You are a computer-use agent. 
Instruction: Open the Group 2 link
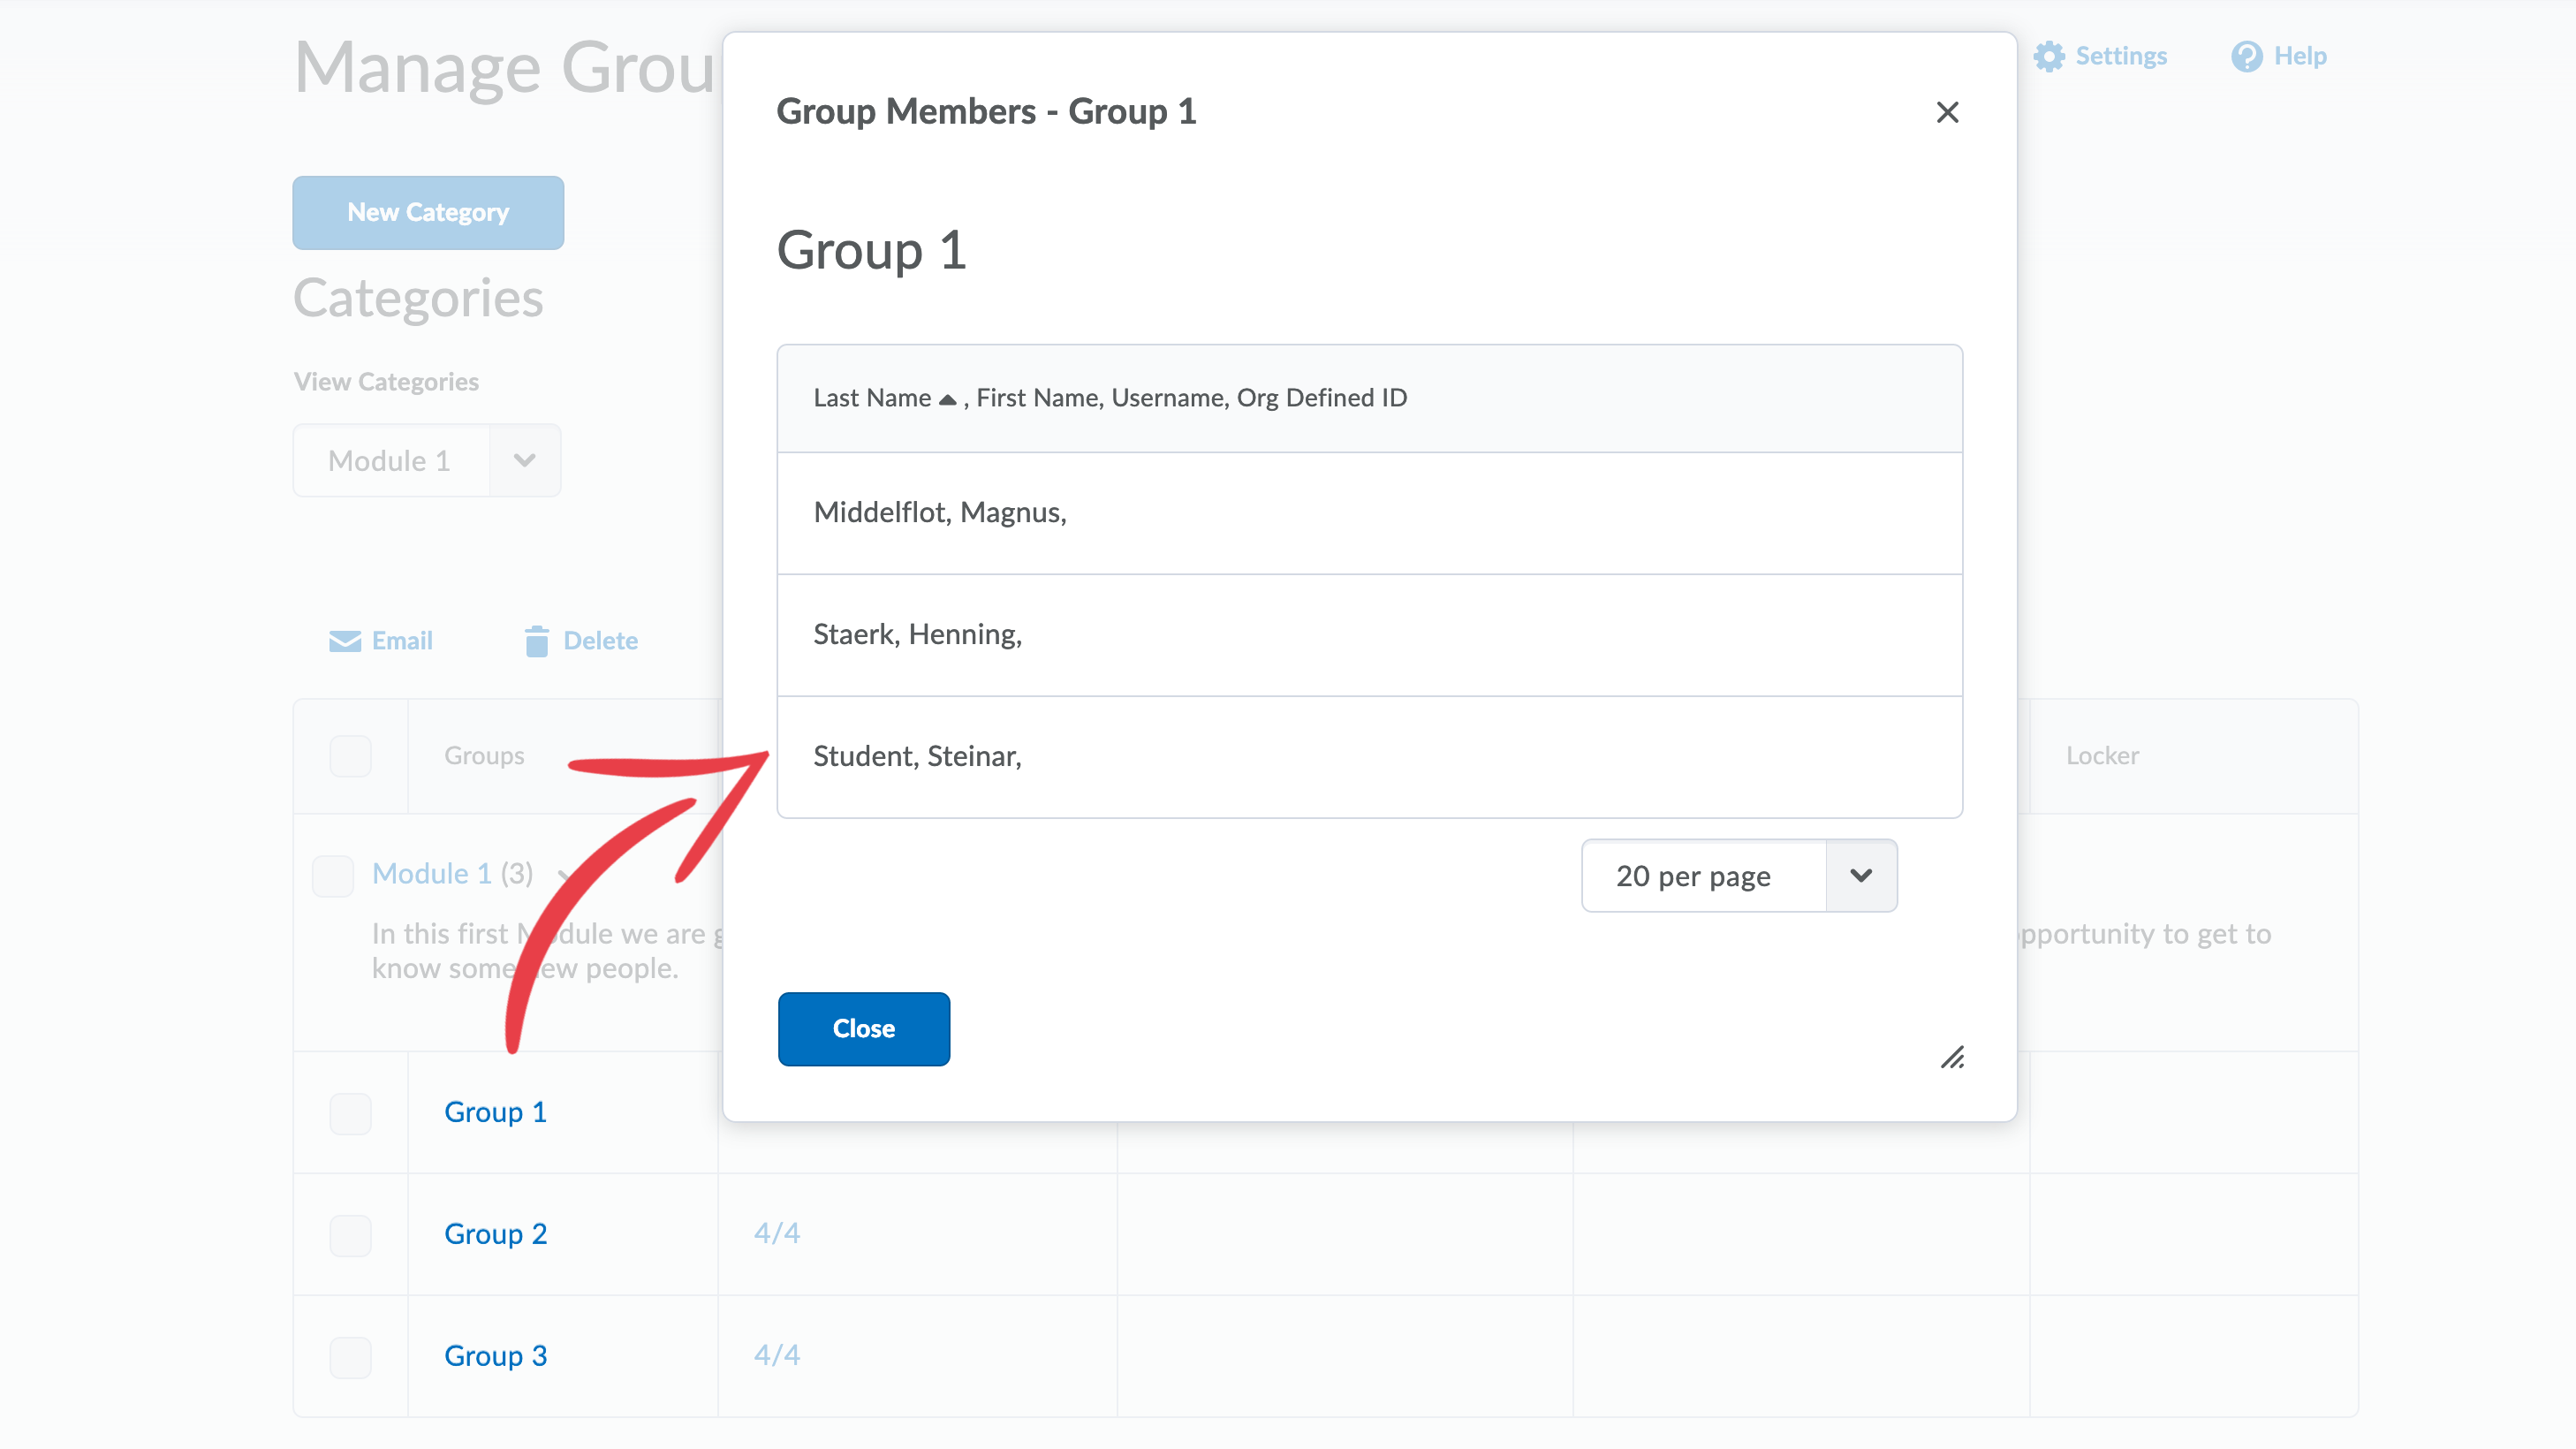point(495,1234)
